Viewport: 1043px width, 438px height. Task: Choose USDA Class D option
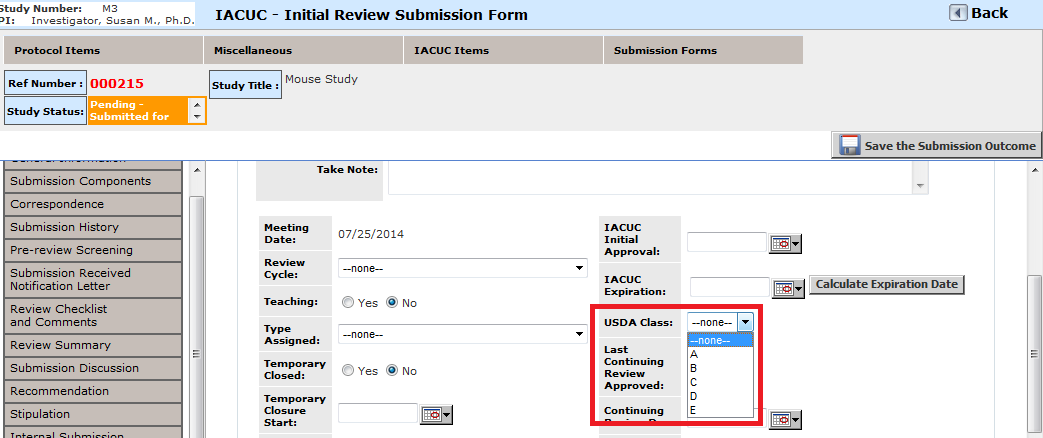[x=720, y=396]
